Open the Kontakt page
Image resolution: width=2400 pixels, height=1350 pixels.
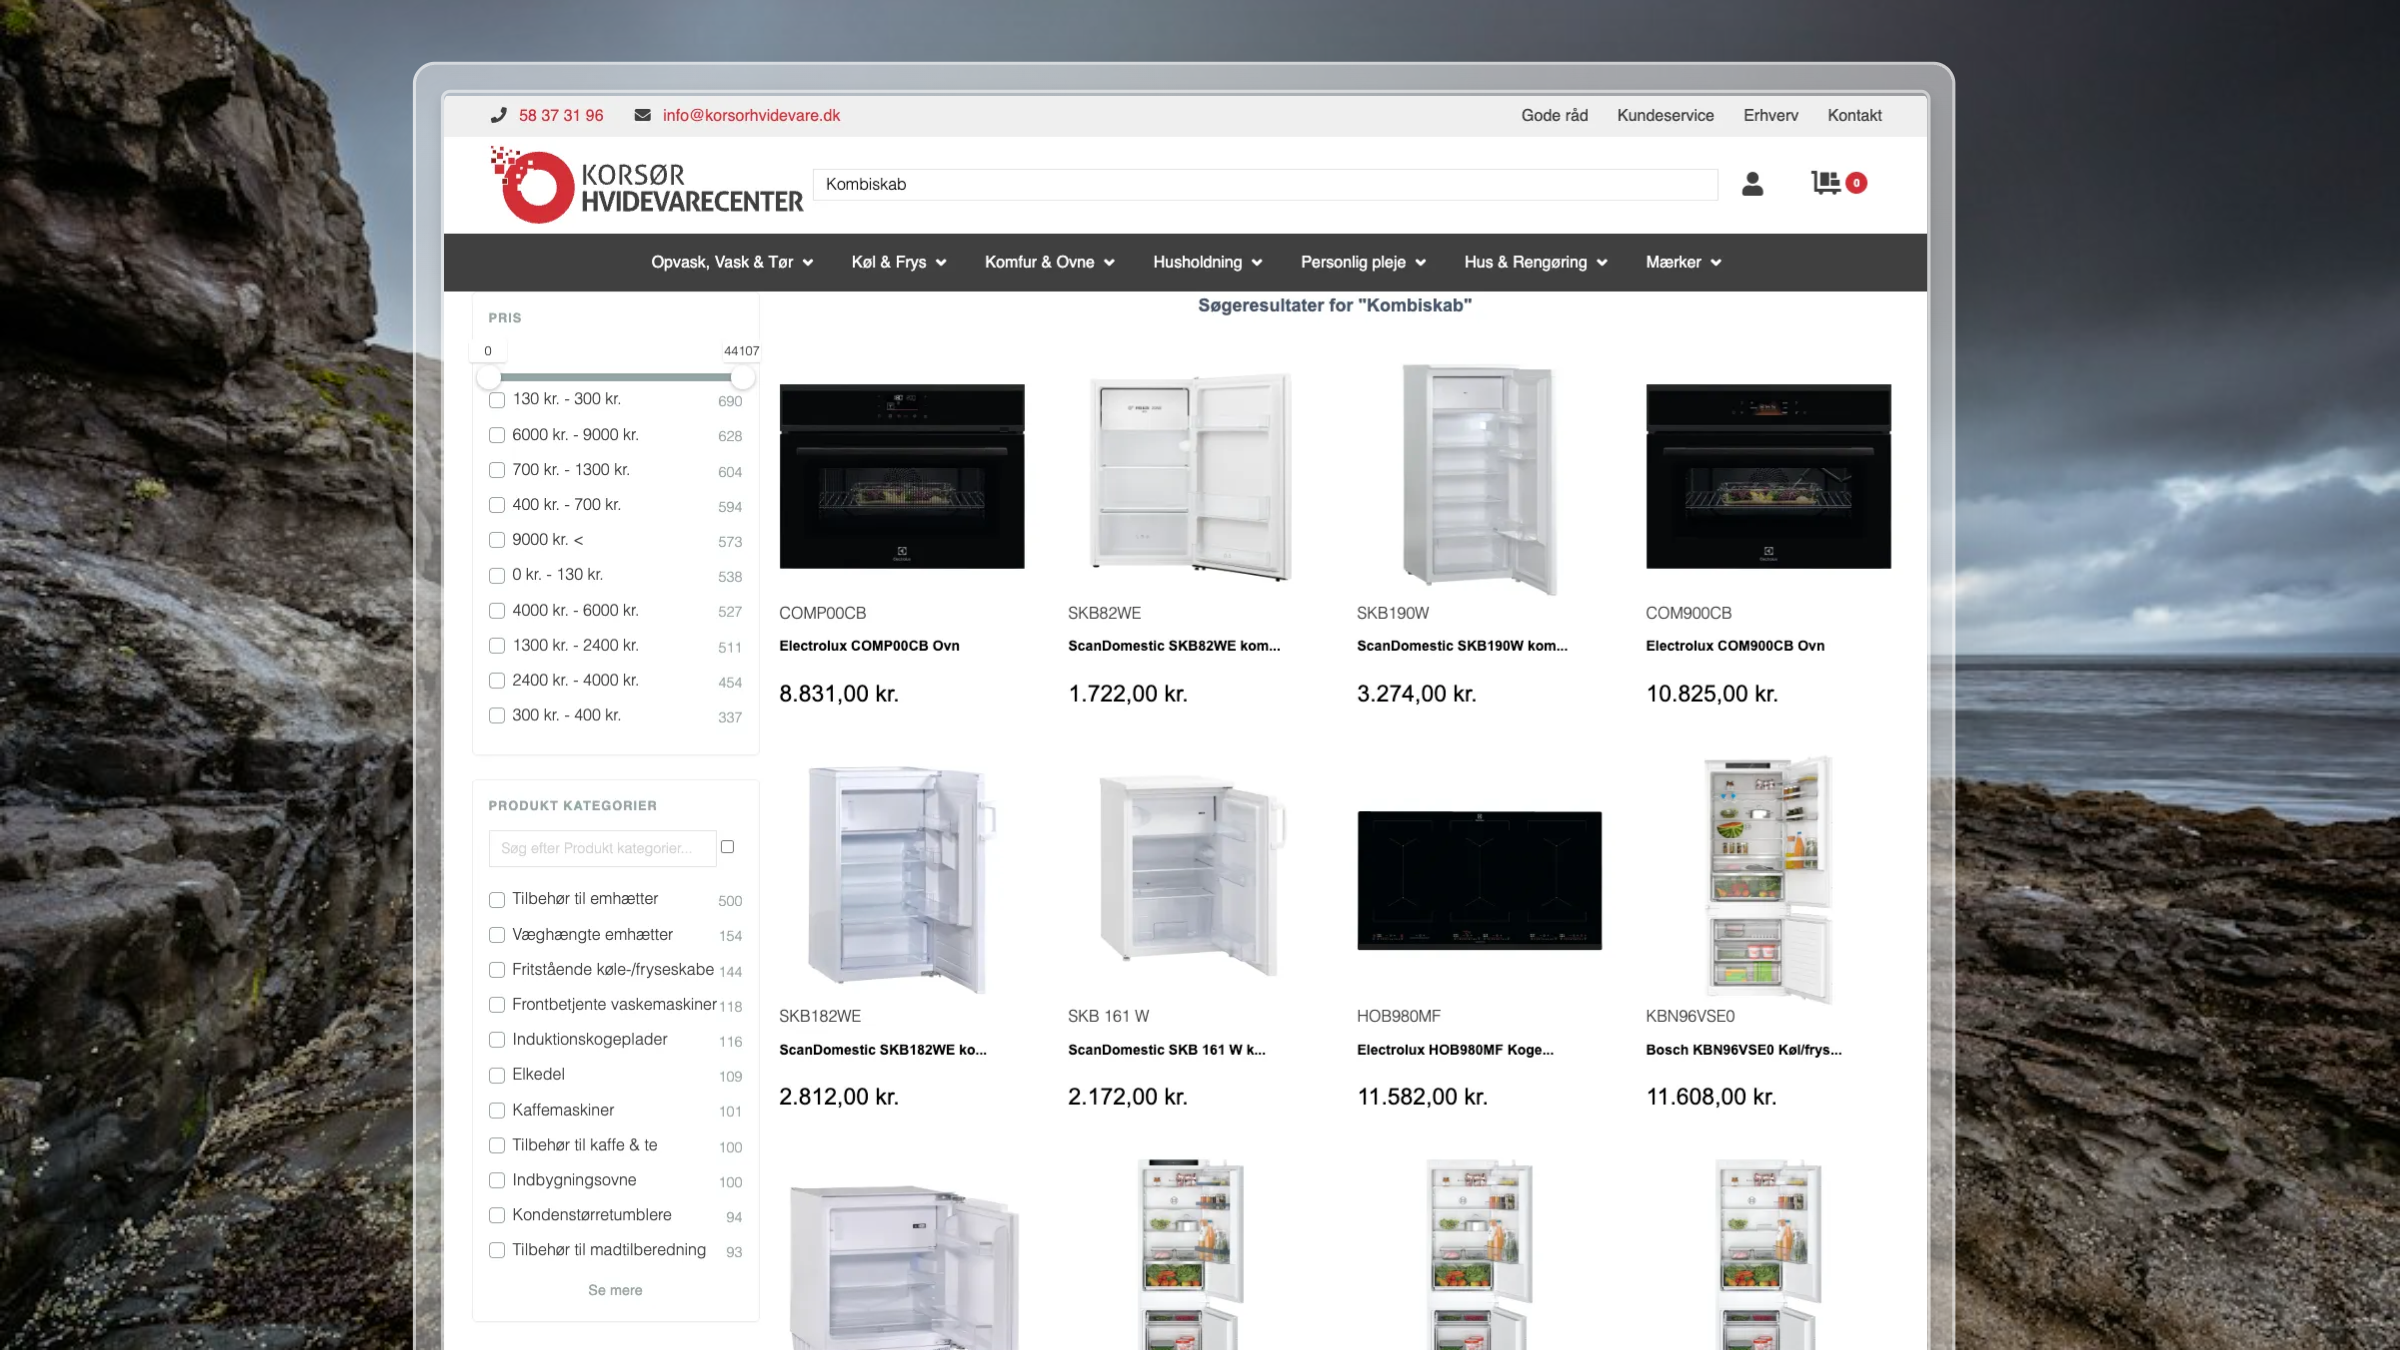point(1854,116)
